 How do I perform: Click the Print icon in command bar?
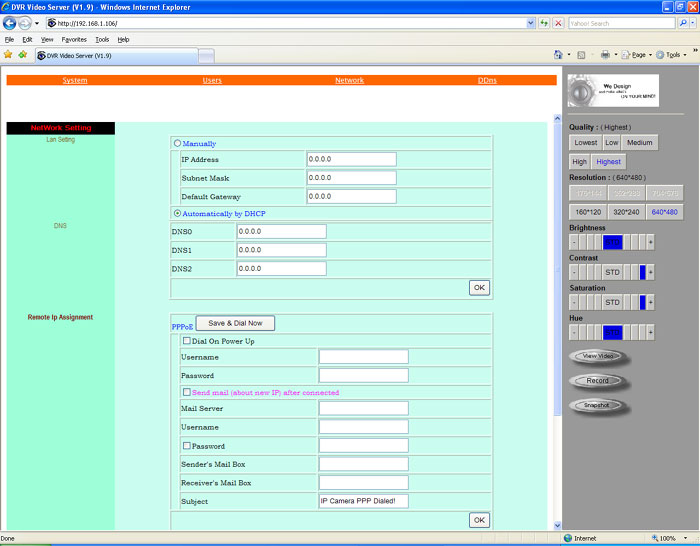click(605, 55)
